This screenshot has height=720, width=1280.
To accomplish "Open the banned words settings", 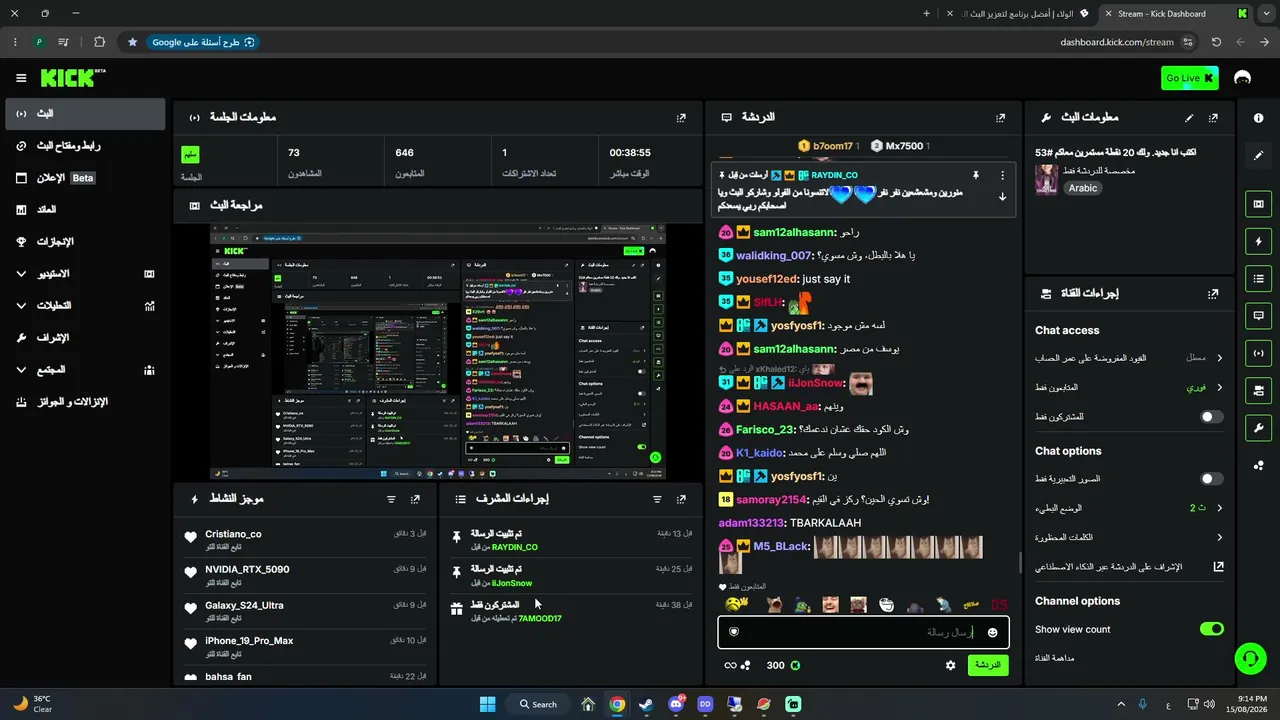I will tap(1129, 537).
